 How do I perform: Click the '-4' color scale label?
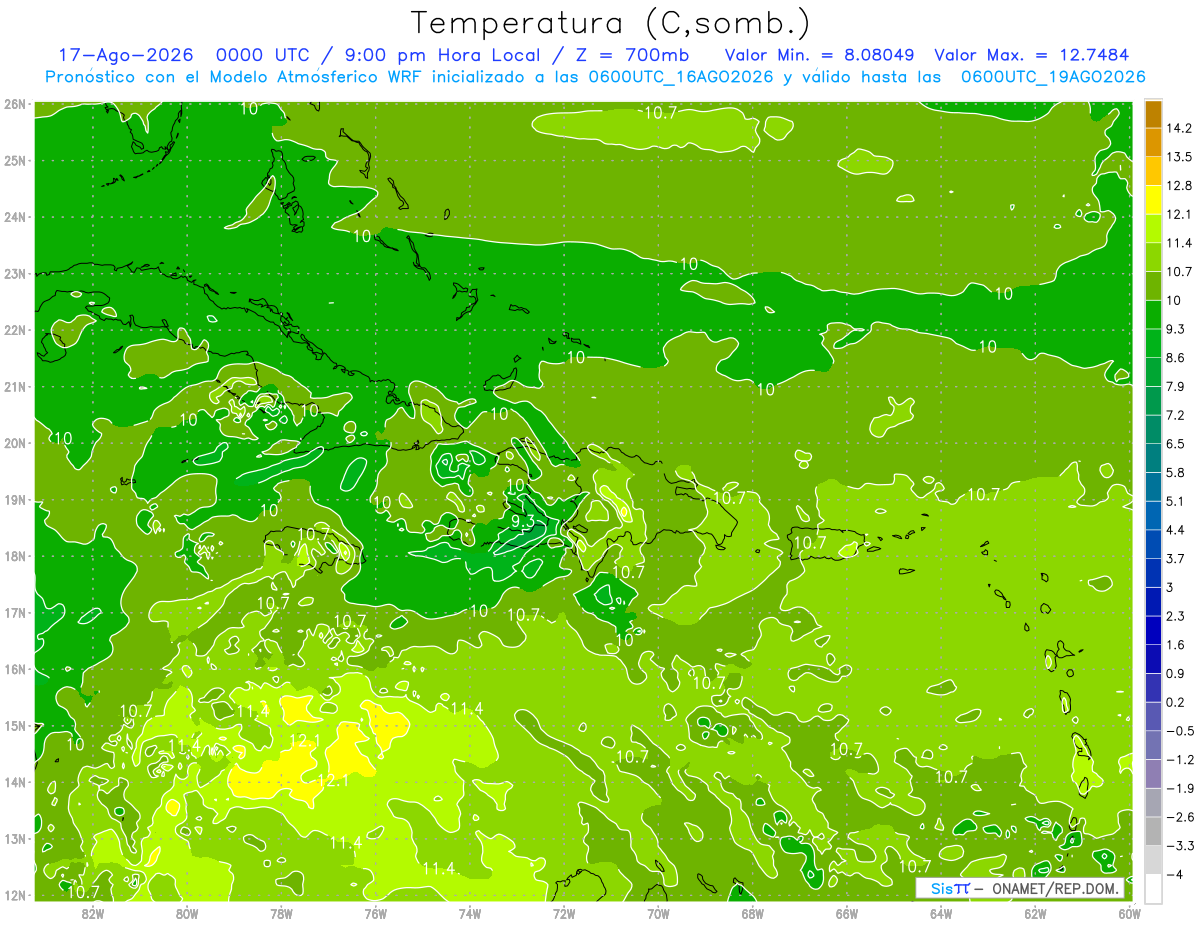[x=1174, y=875]
